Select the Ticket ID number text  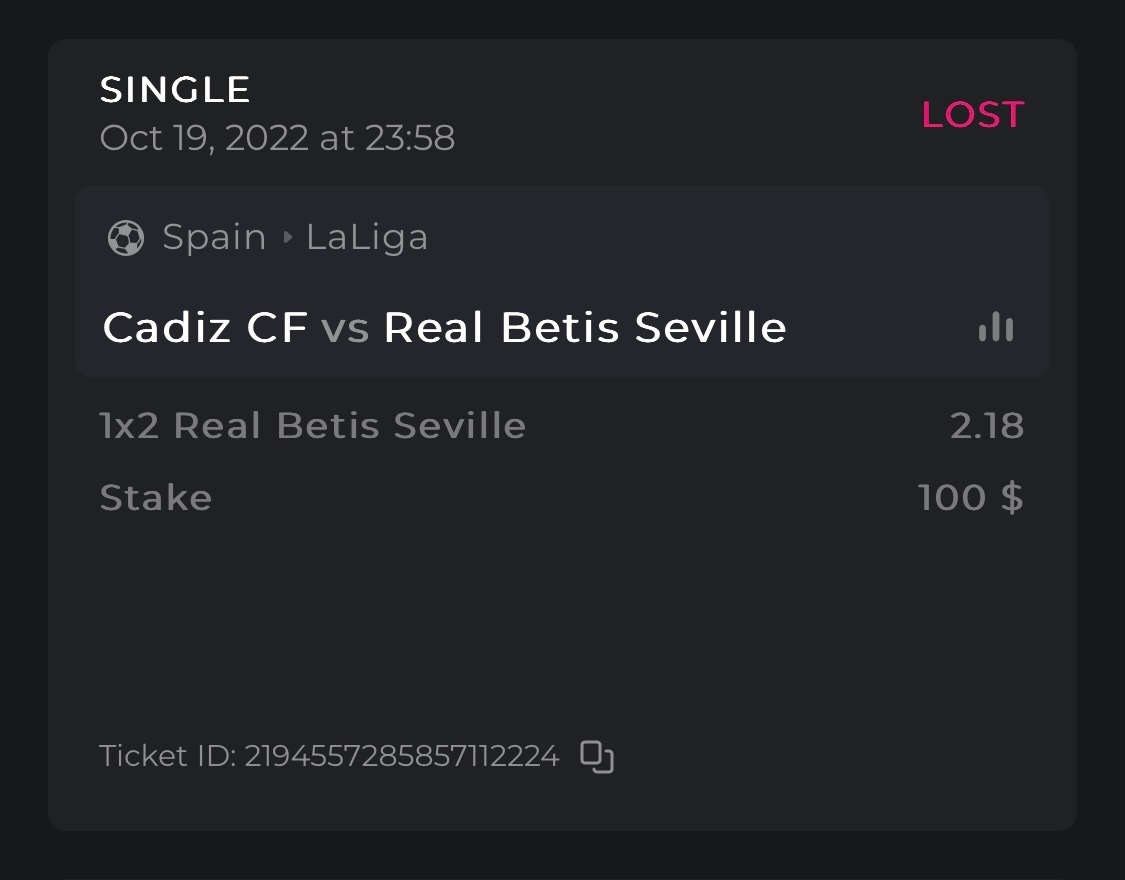tap(402, 756)
